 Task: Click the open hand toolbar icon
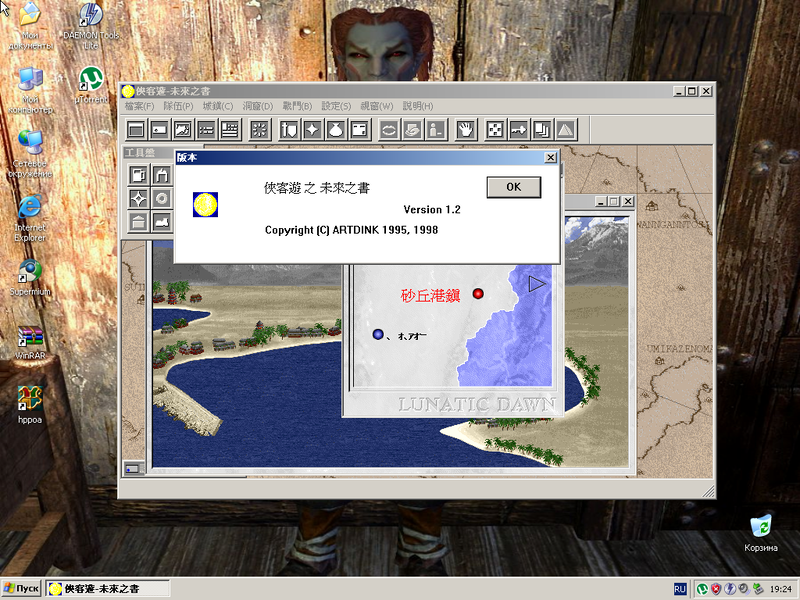click(466, 130)
